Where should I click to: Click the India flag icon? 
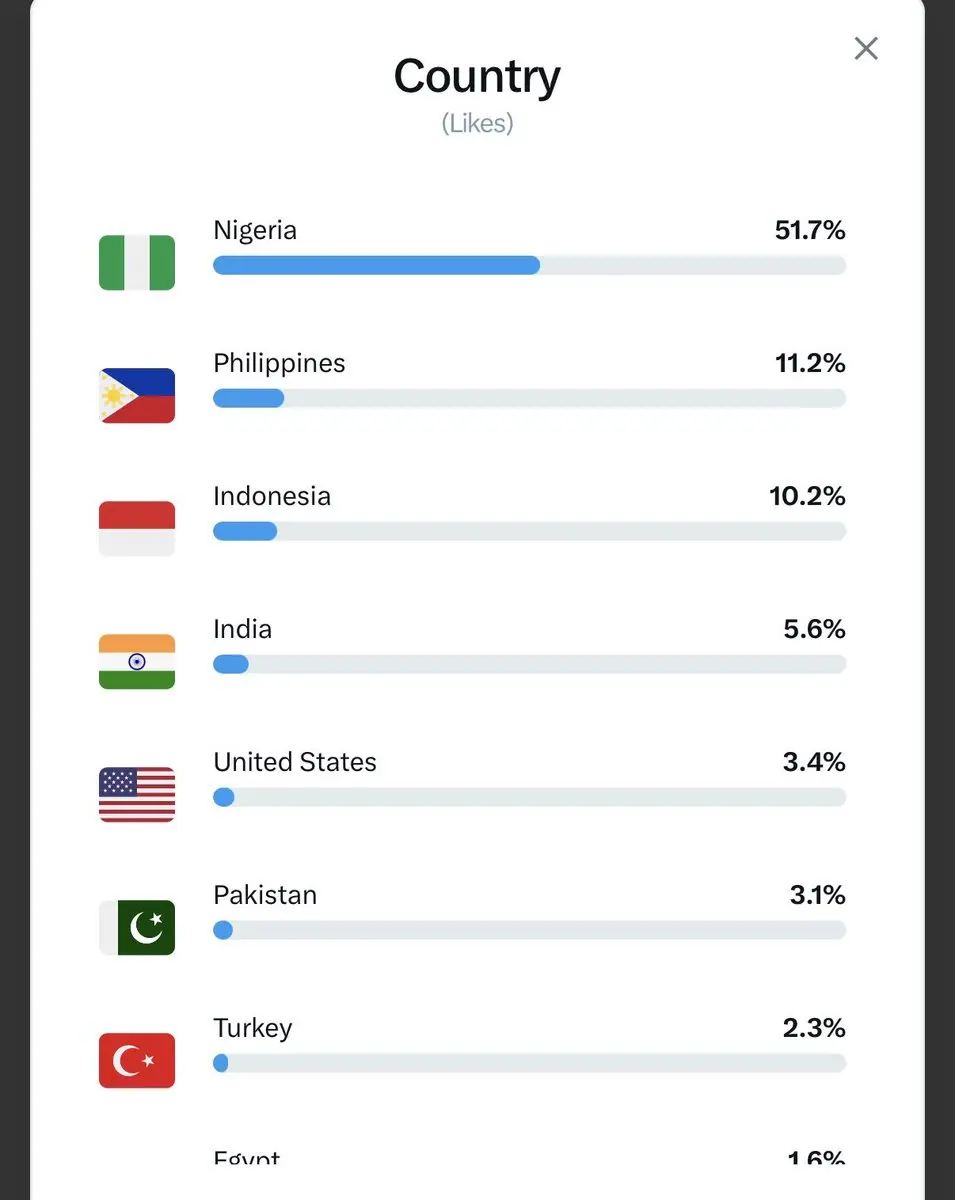coord(137,662)
